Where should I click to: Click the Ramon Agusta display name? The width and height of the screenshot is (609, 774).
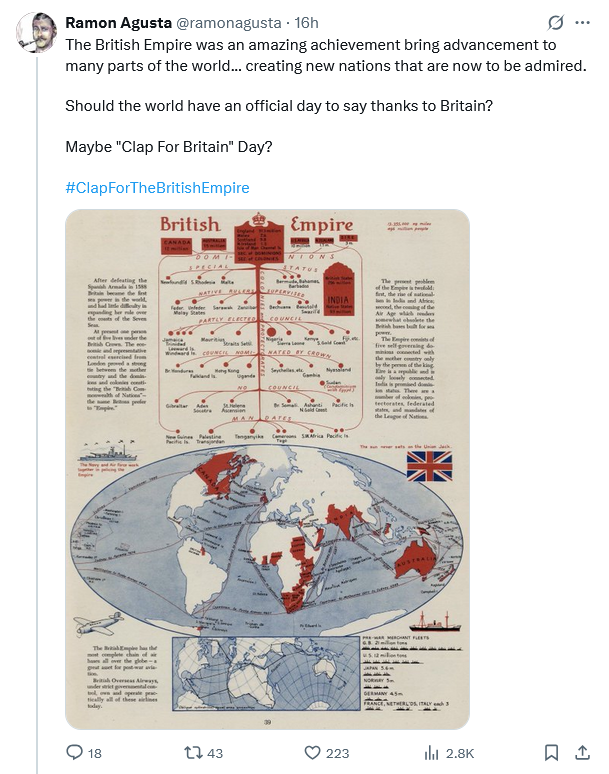pyautogui.click(x=118, y=23)
